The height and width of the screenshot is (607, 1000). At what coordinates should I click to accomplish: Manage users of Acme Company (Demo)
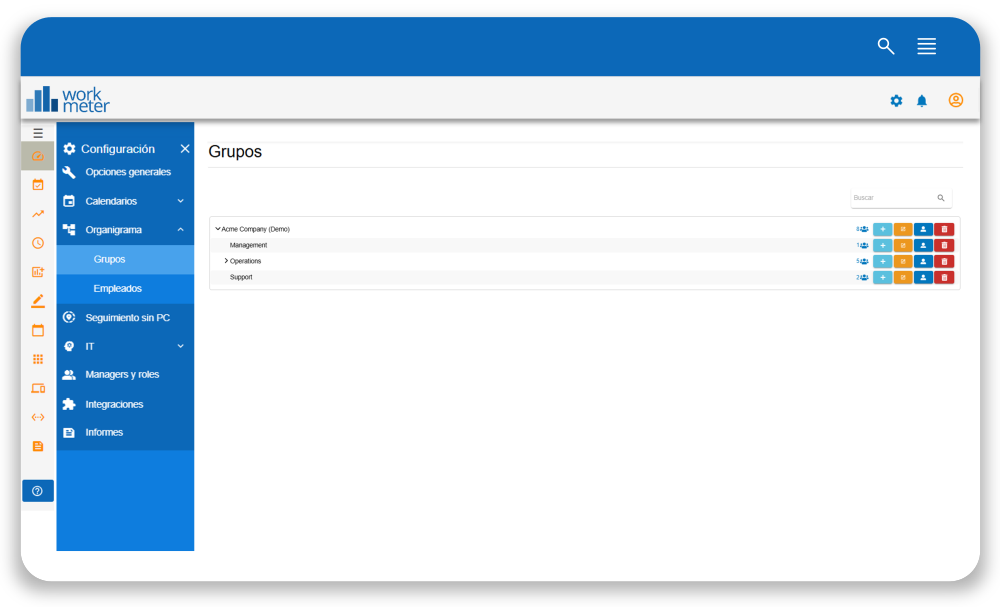click(923, 229)
